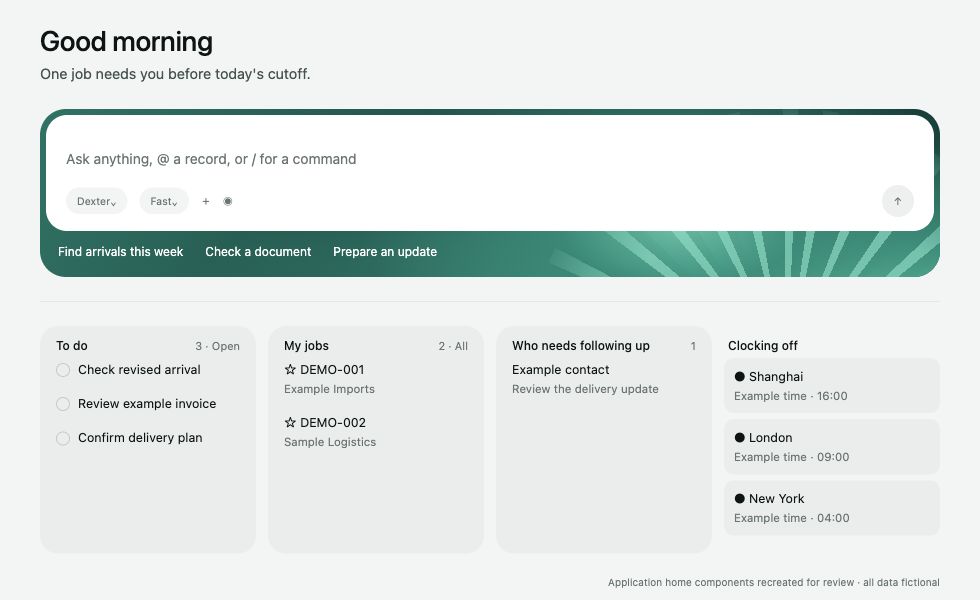Click the 'Sample Logistics' subtitle
980x600 pixels.
[x=330, y=442]
